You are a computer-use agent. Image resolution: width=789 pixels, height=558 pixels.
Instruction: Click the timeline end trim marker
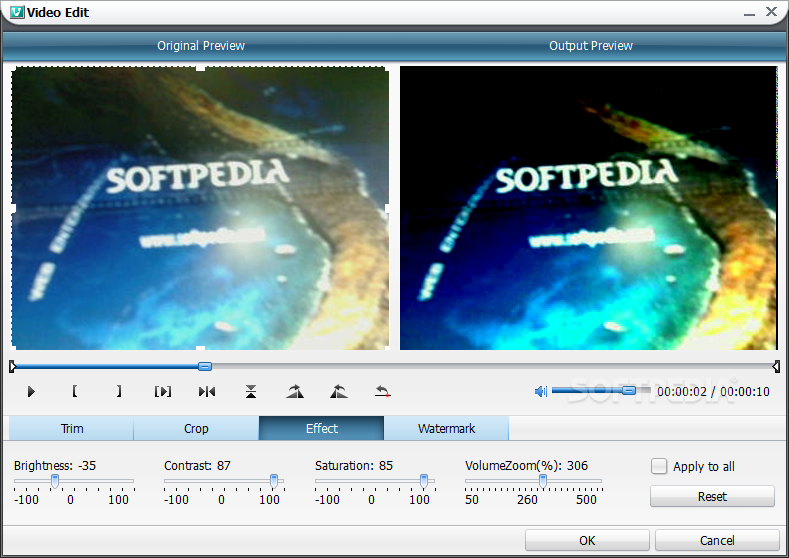776,366
